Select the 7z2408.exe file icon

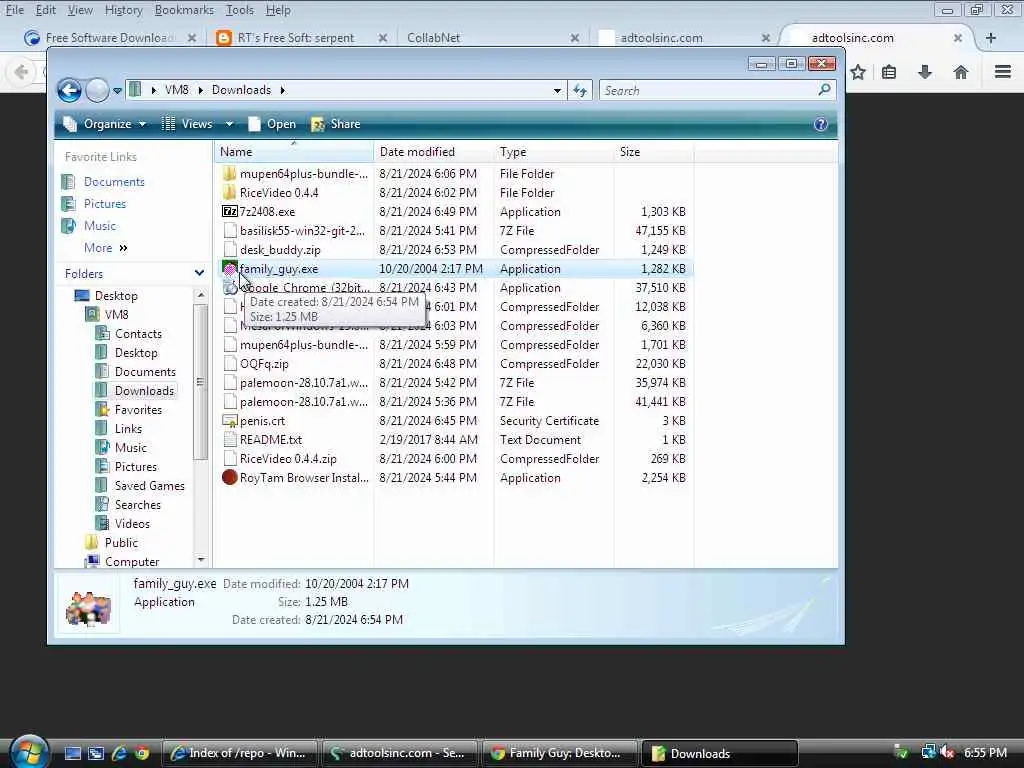coord(229,212)
